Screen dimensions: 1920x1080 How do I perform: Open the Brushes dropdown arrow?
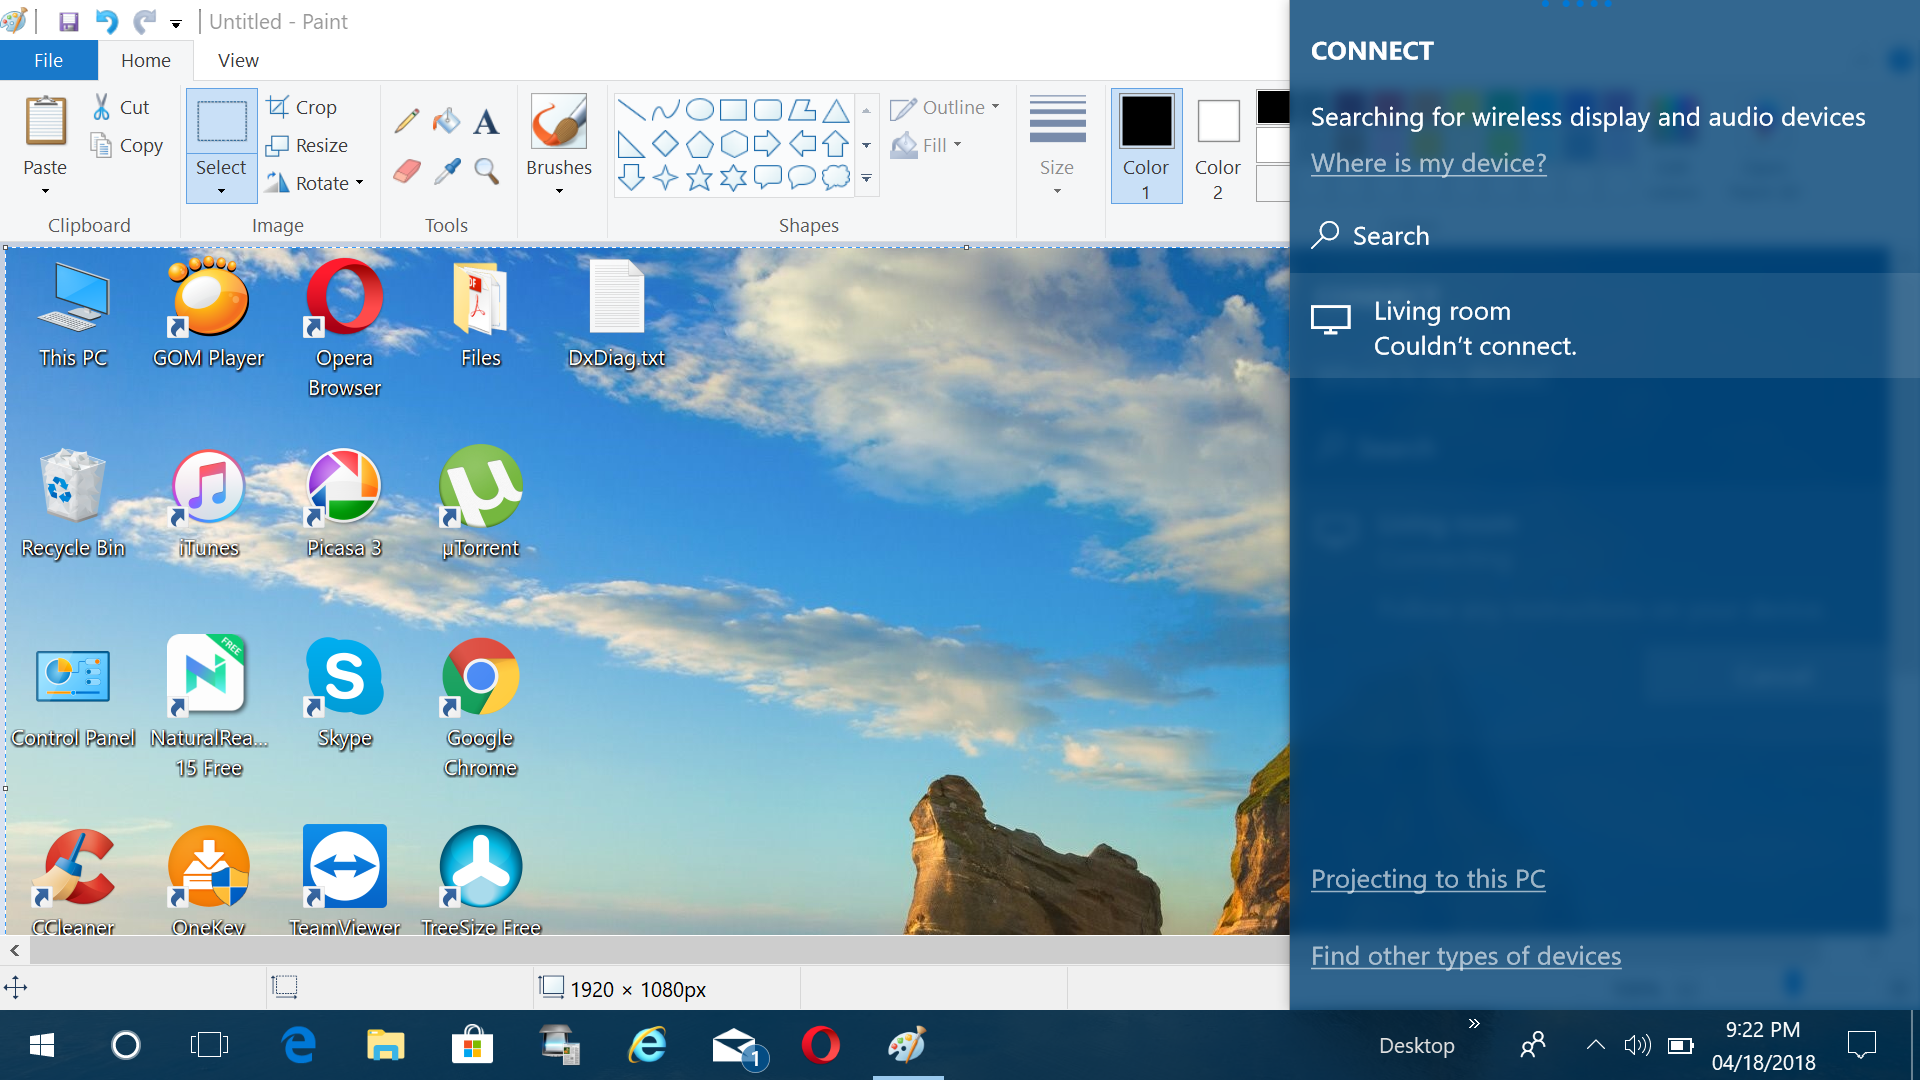(559, 191)
